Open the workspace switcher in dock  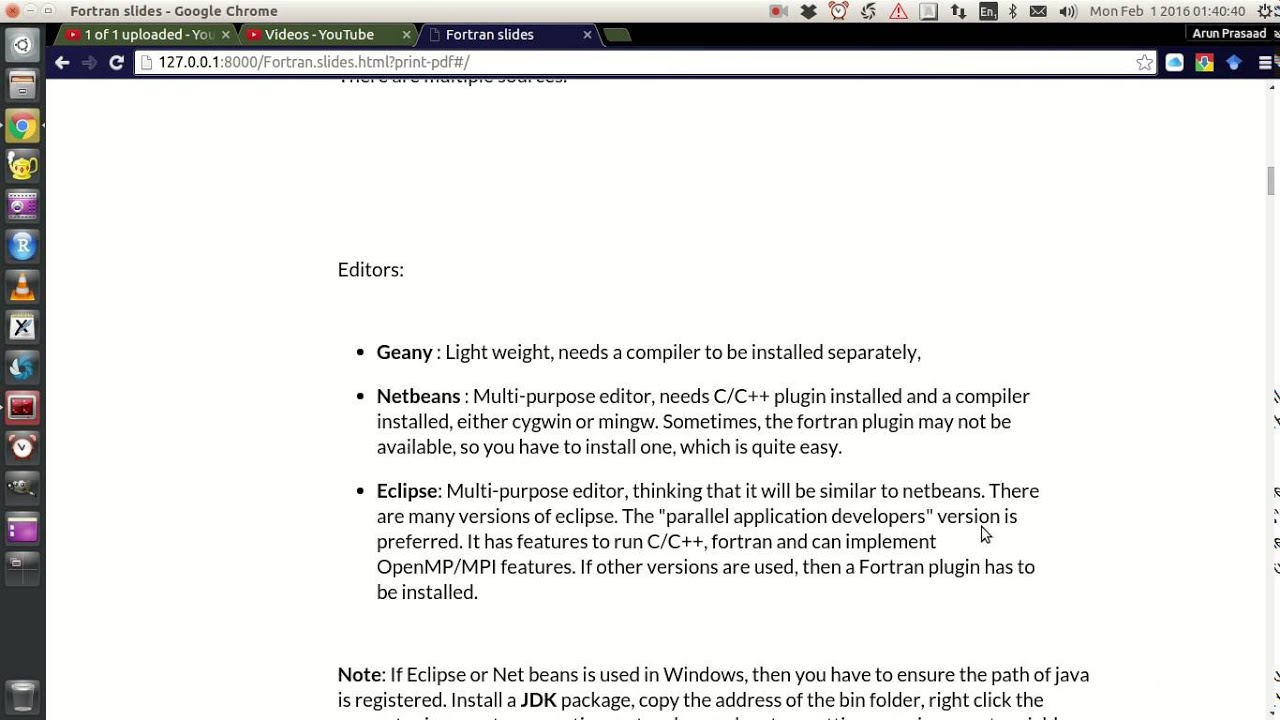[22, 568]
